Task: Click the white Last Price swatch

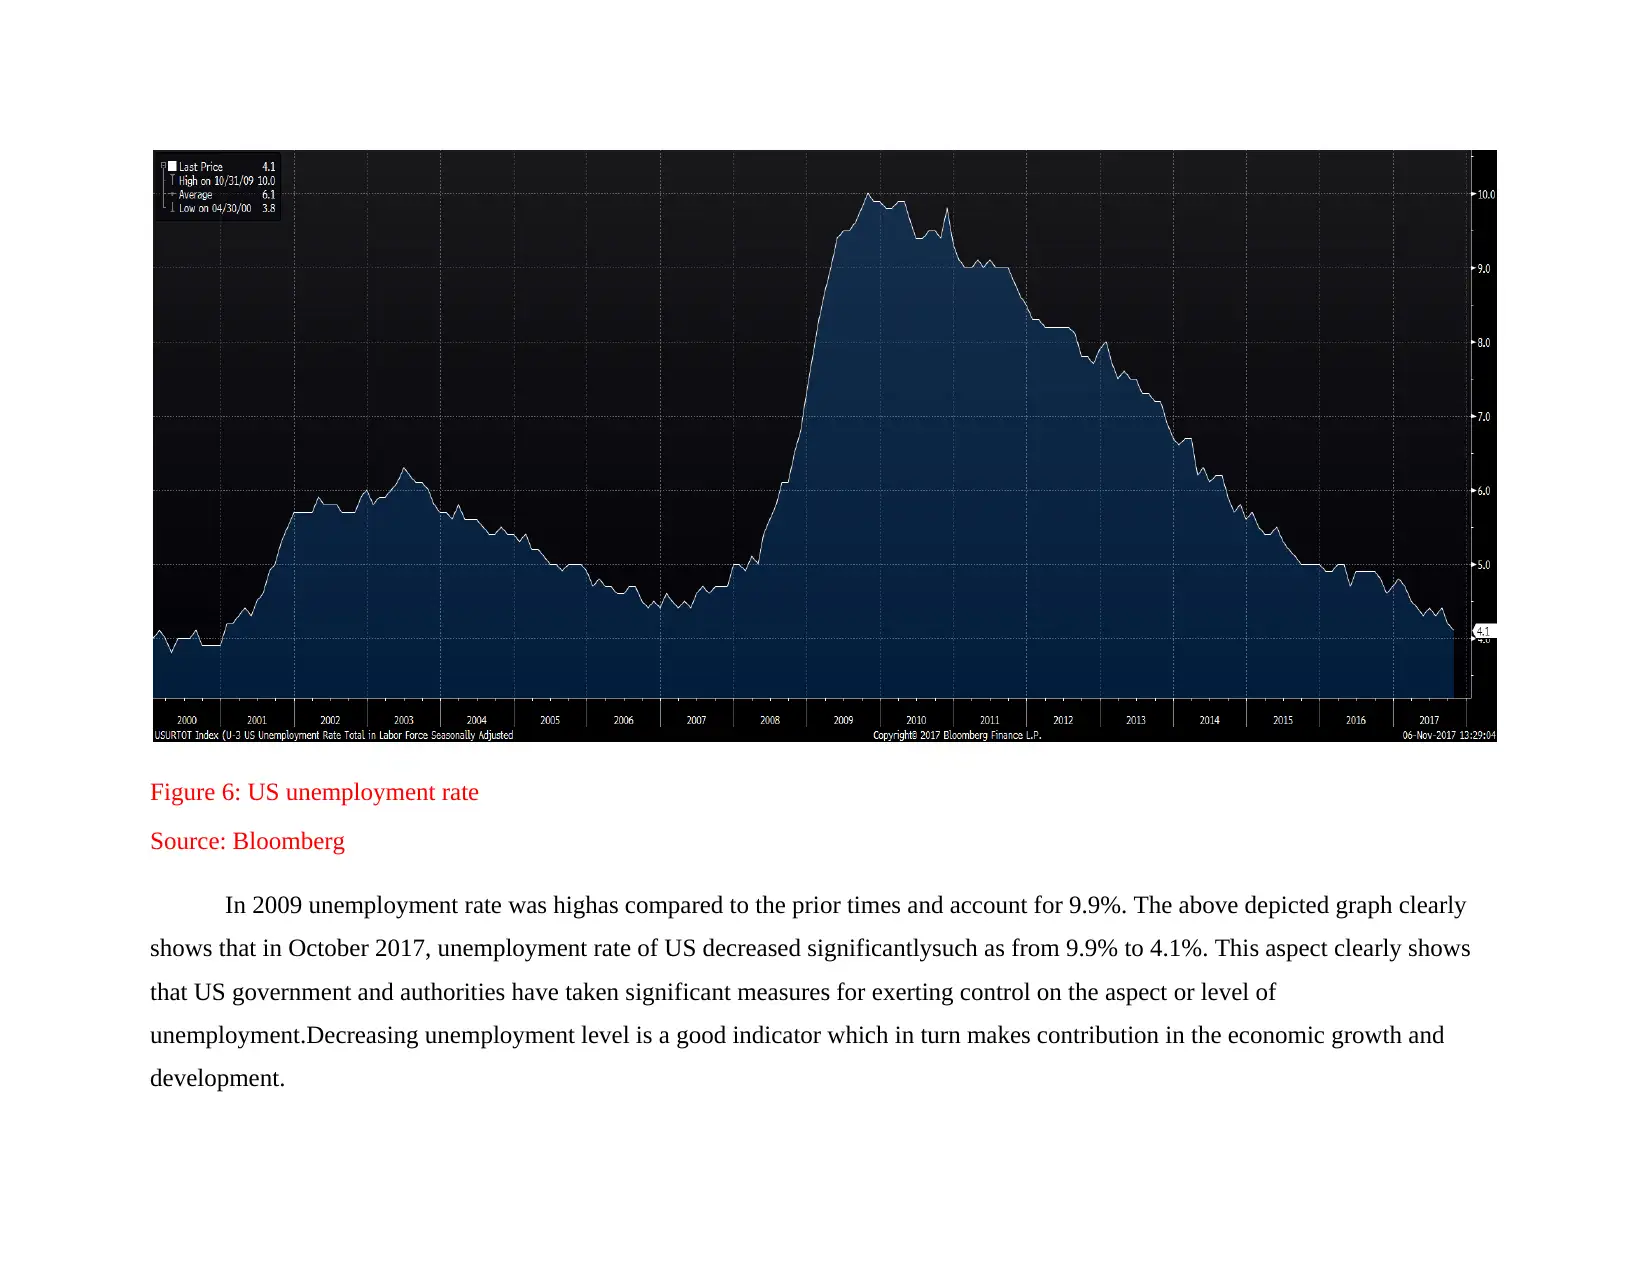Action: coord(172,167)
